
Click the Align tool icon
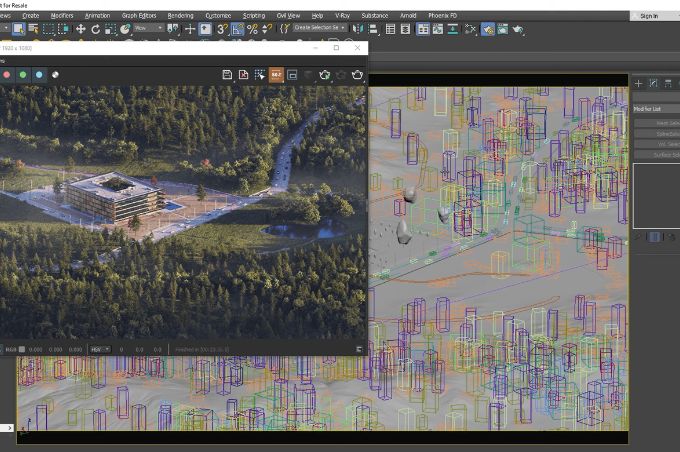coord(373,29)
